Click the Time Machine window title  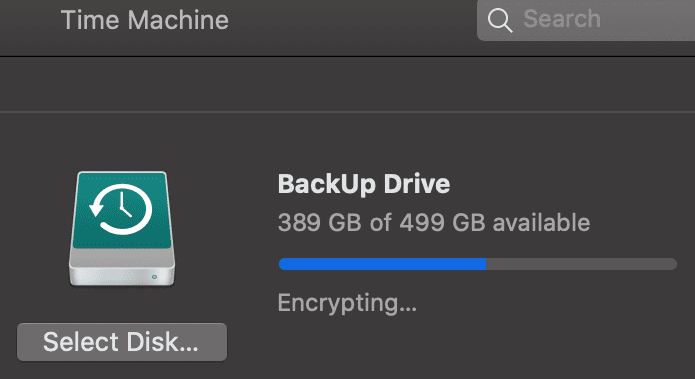(x=144, y=20)
